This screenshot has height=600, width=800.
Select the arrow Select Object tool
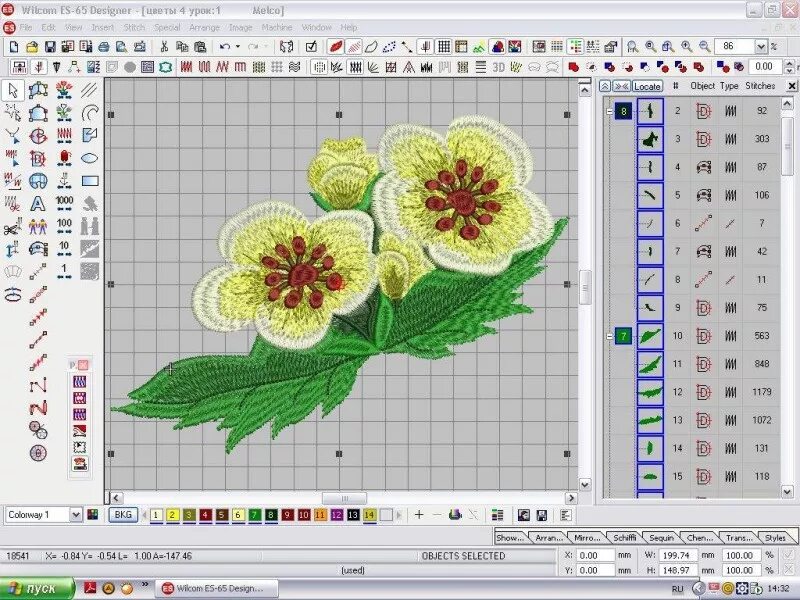tap(13, 90)
